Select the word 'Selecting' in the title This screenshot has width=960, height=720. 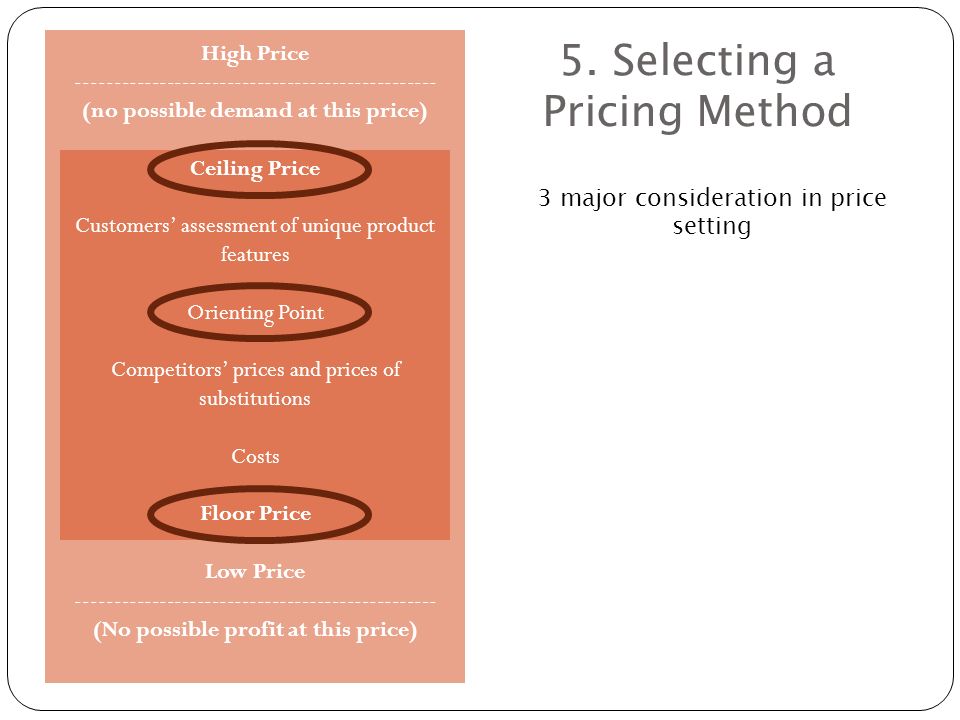pos(706,62)
